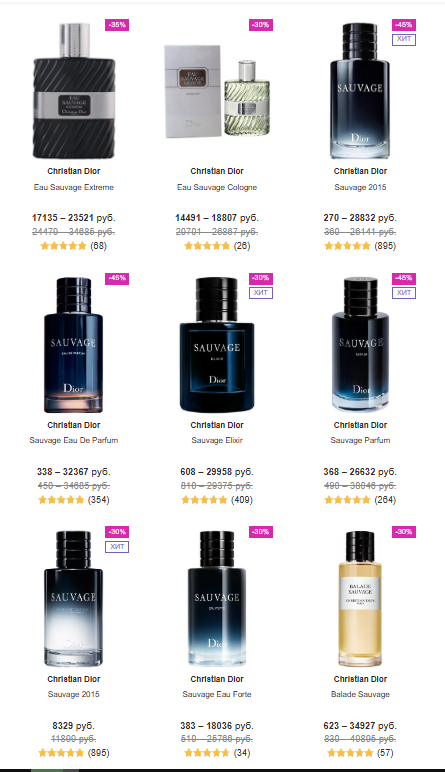This screenshot has height=772, width=445.
Task: Open the Sauvage Eau Forte link
Action: [x=217, y=694]
